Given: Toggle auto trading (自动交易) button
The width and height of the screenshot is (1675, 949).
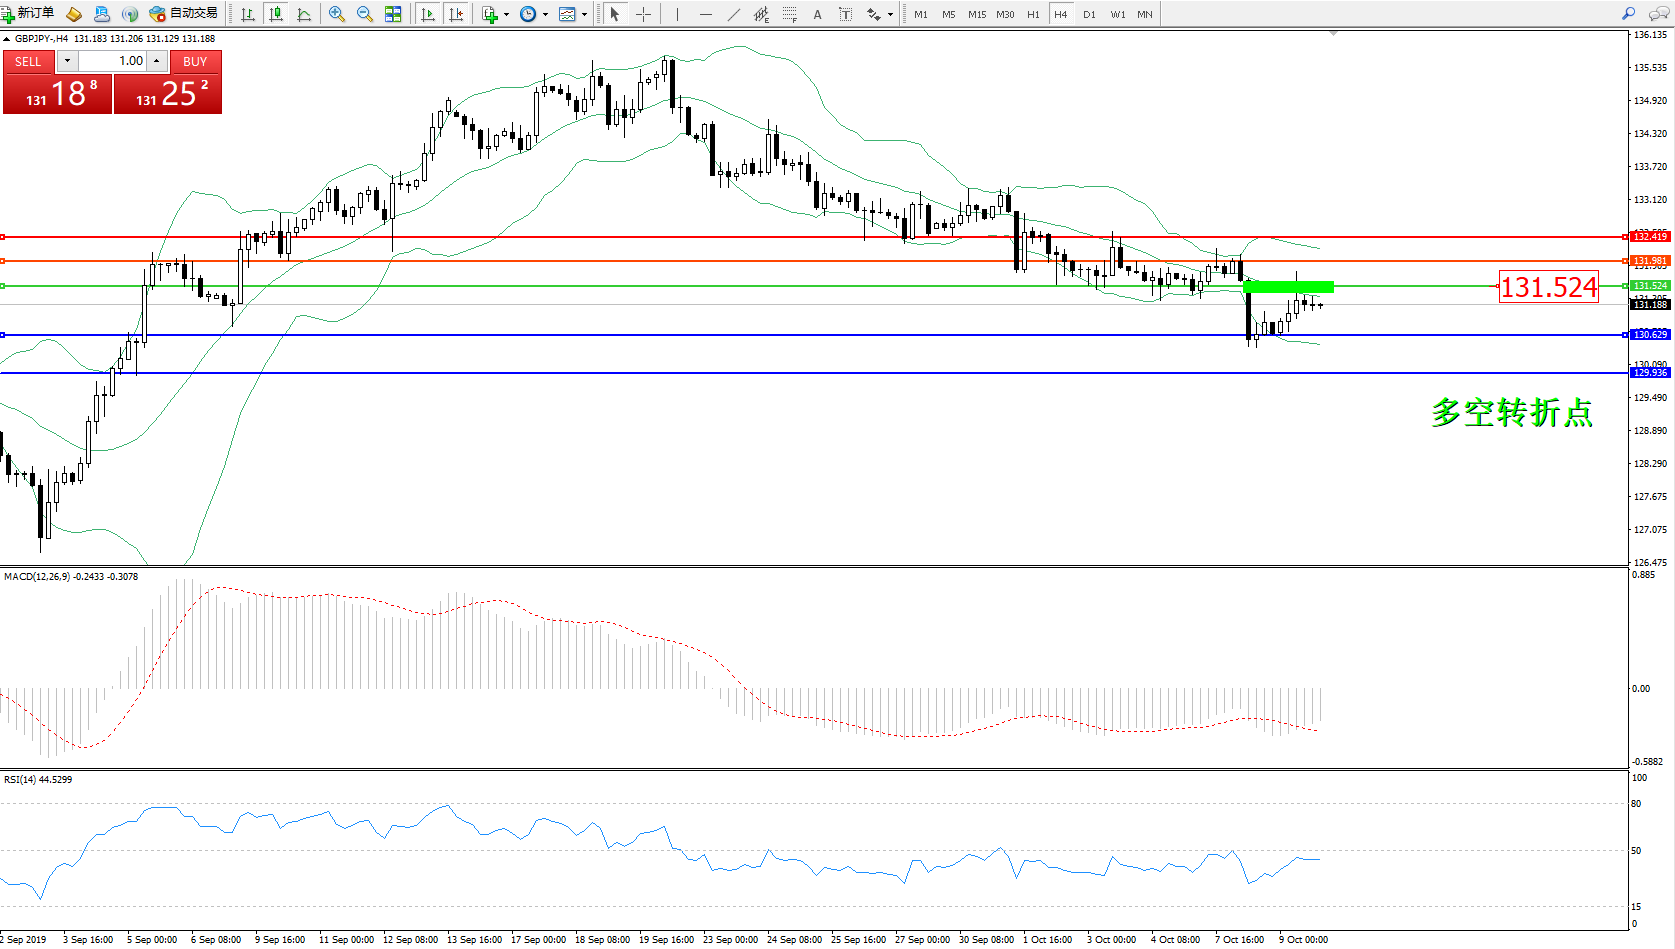Looking at the screenshot, I should click(183, 14).
